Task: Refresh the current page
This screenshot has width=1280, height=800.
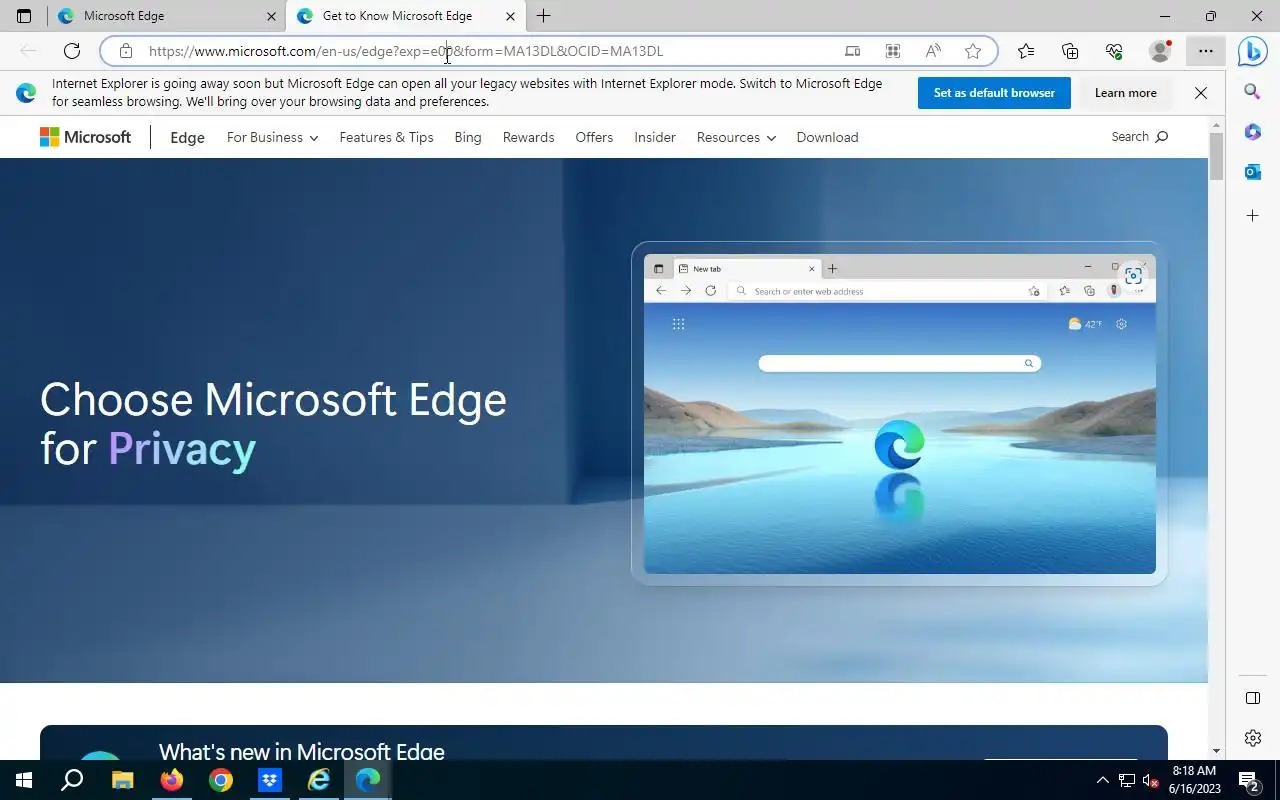Action: (72, 51)
